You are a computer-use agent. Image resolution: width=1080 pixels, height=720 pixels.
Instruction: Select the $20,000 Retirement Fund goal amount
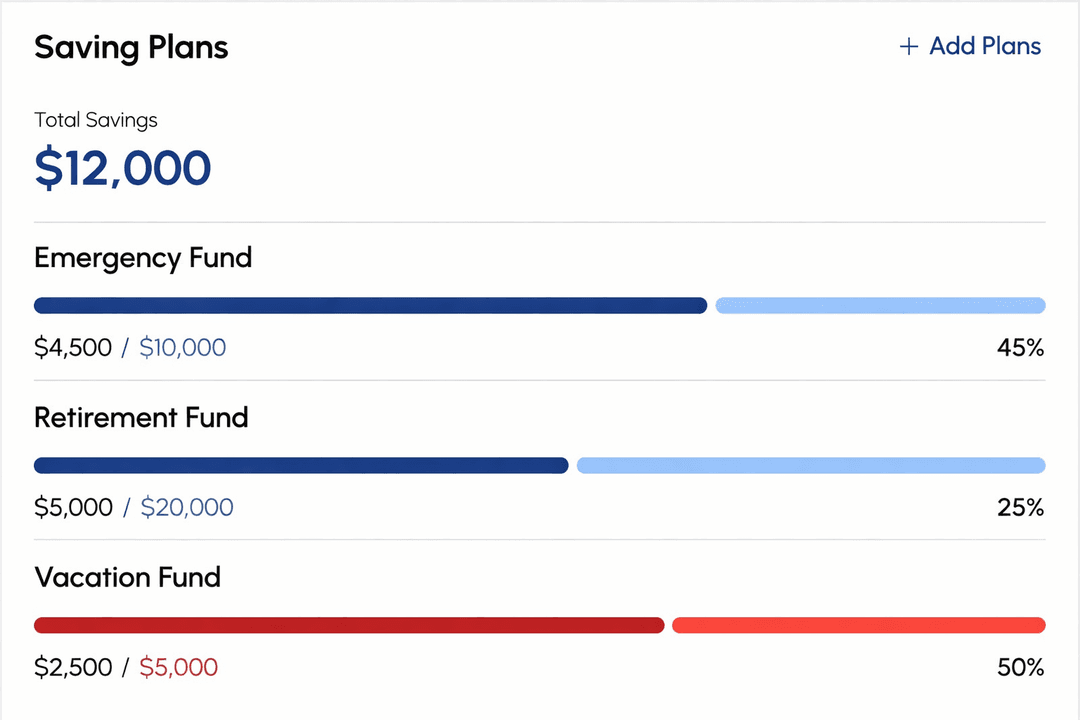(x=187, y=508)
